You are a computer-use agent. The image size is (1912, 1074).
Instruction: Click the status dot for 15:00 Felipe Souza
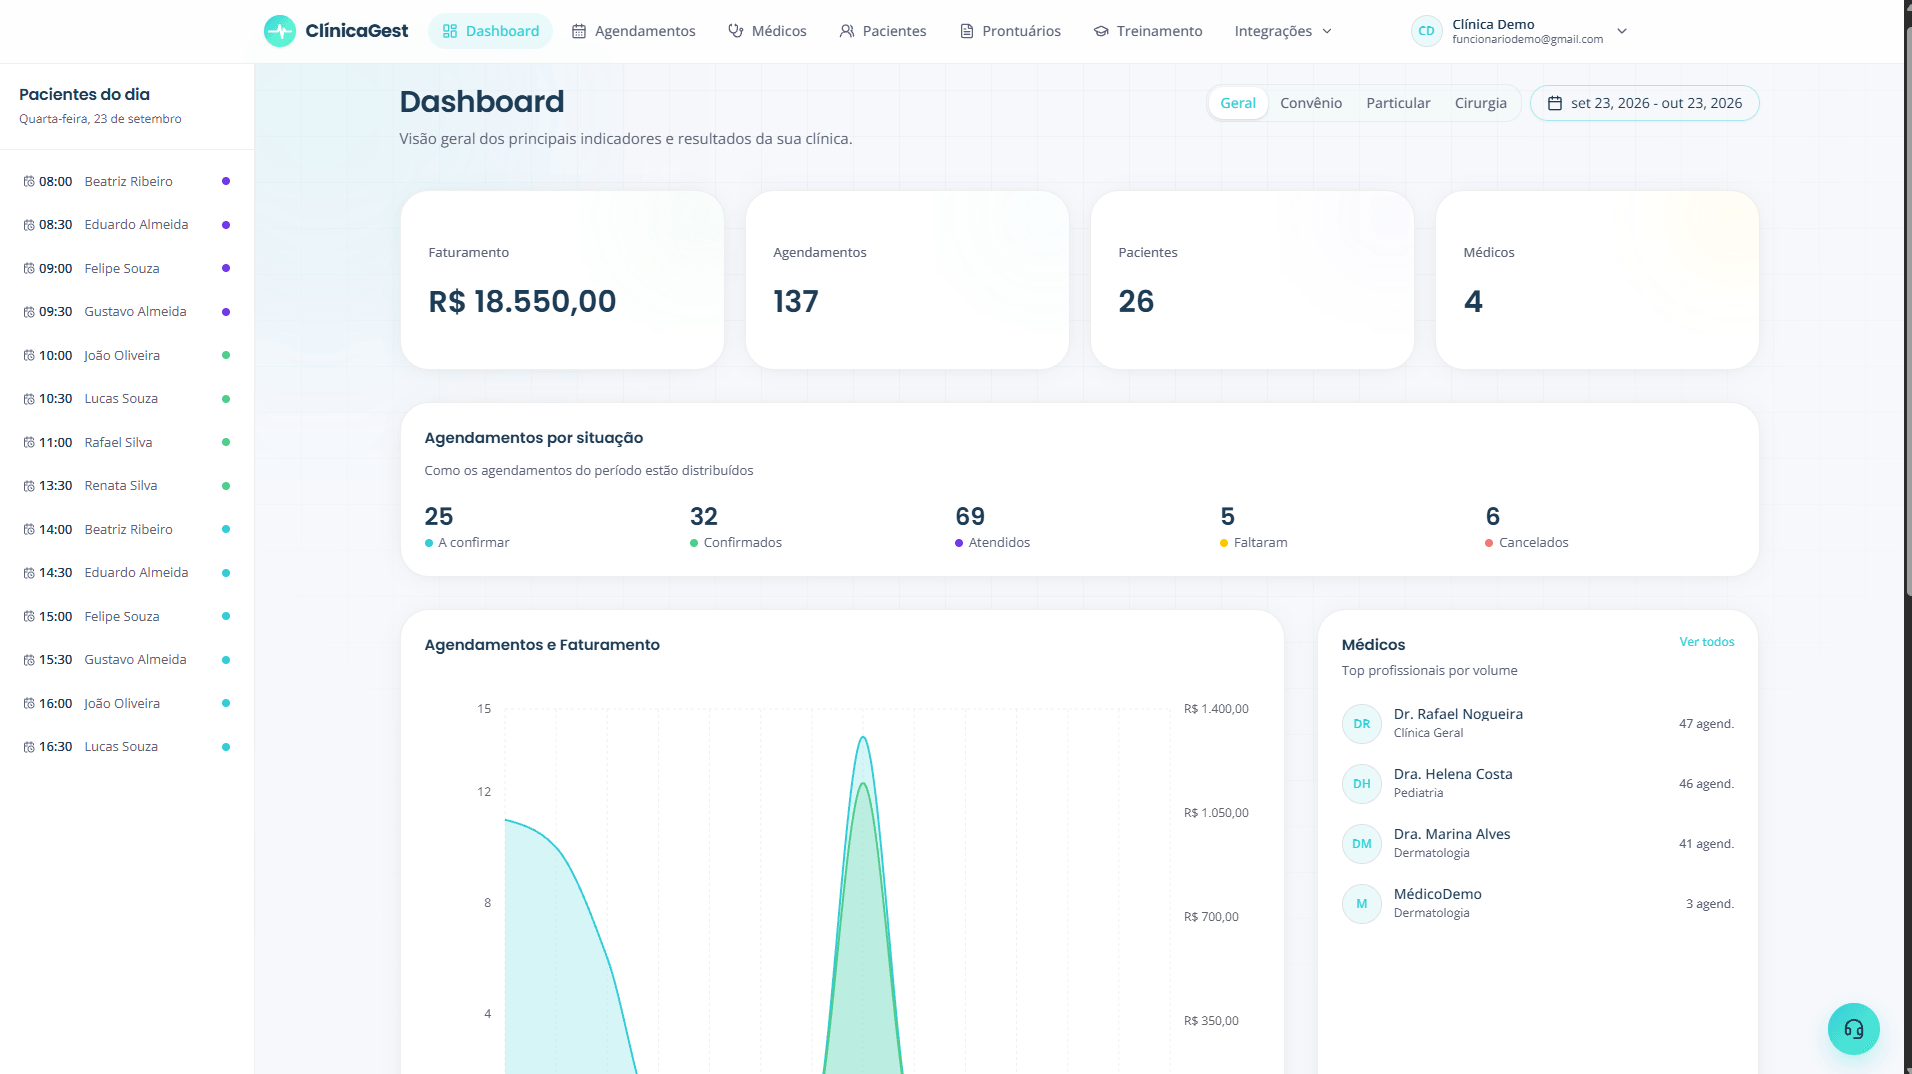[x=226, y=616]
